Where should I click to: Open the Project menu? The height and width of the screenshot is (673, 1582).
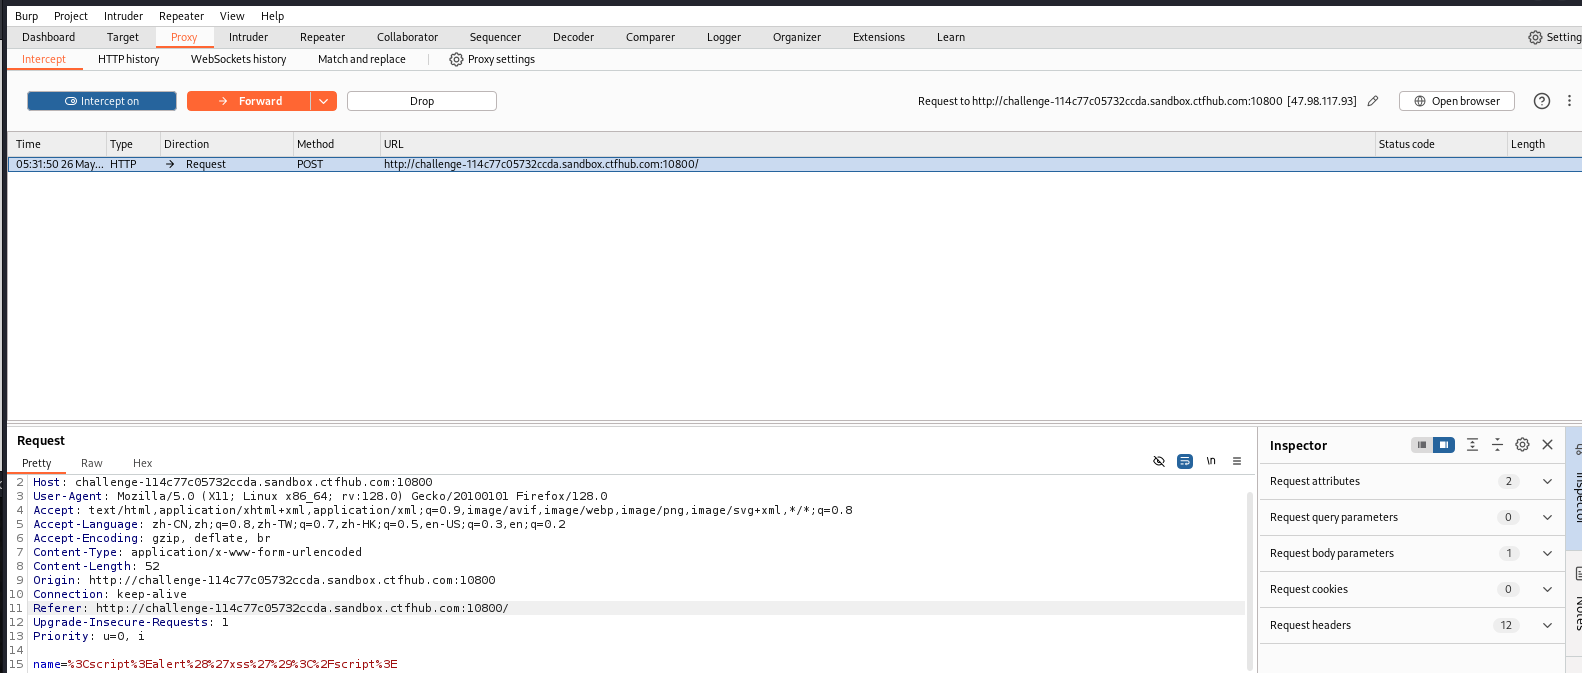[71, 16]
